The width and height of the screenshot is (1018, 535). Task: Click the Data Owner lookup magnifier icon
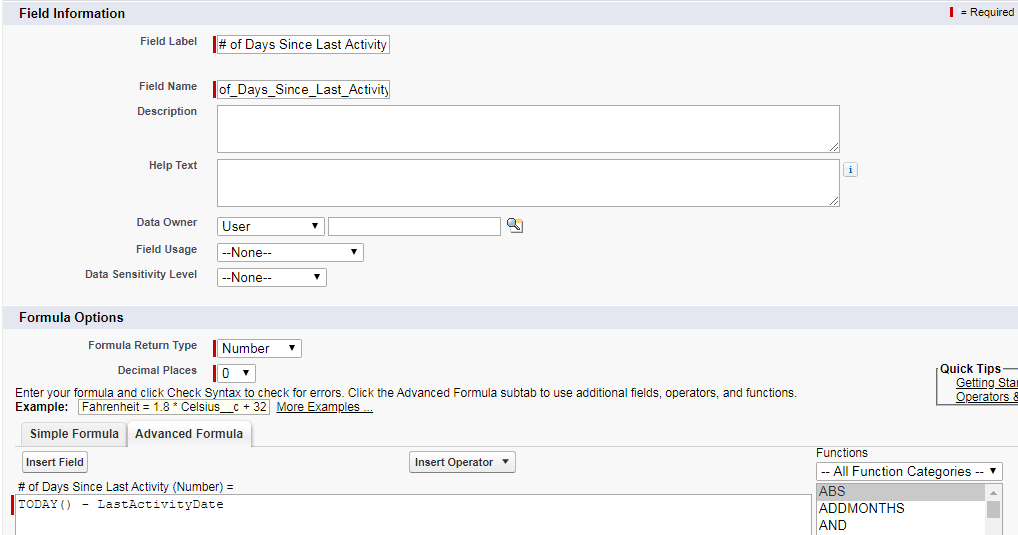(515, 225)
